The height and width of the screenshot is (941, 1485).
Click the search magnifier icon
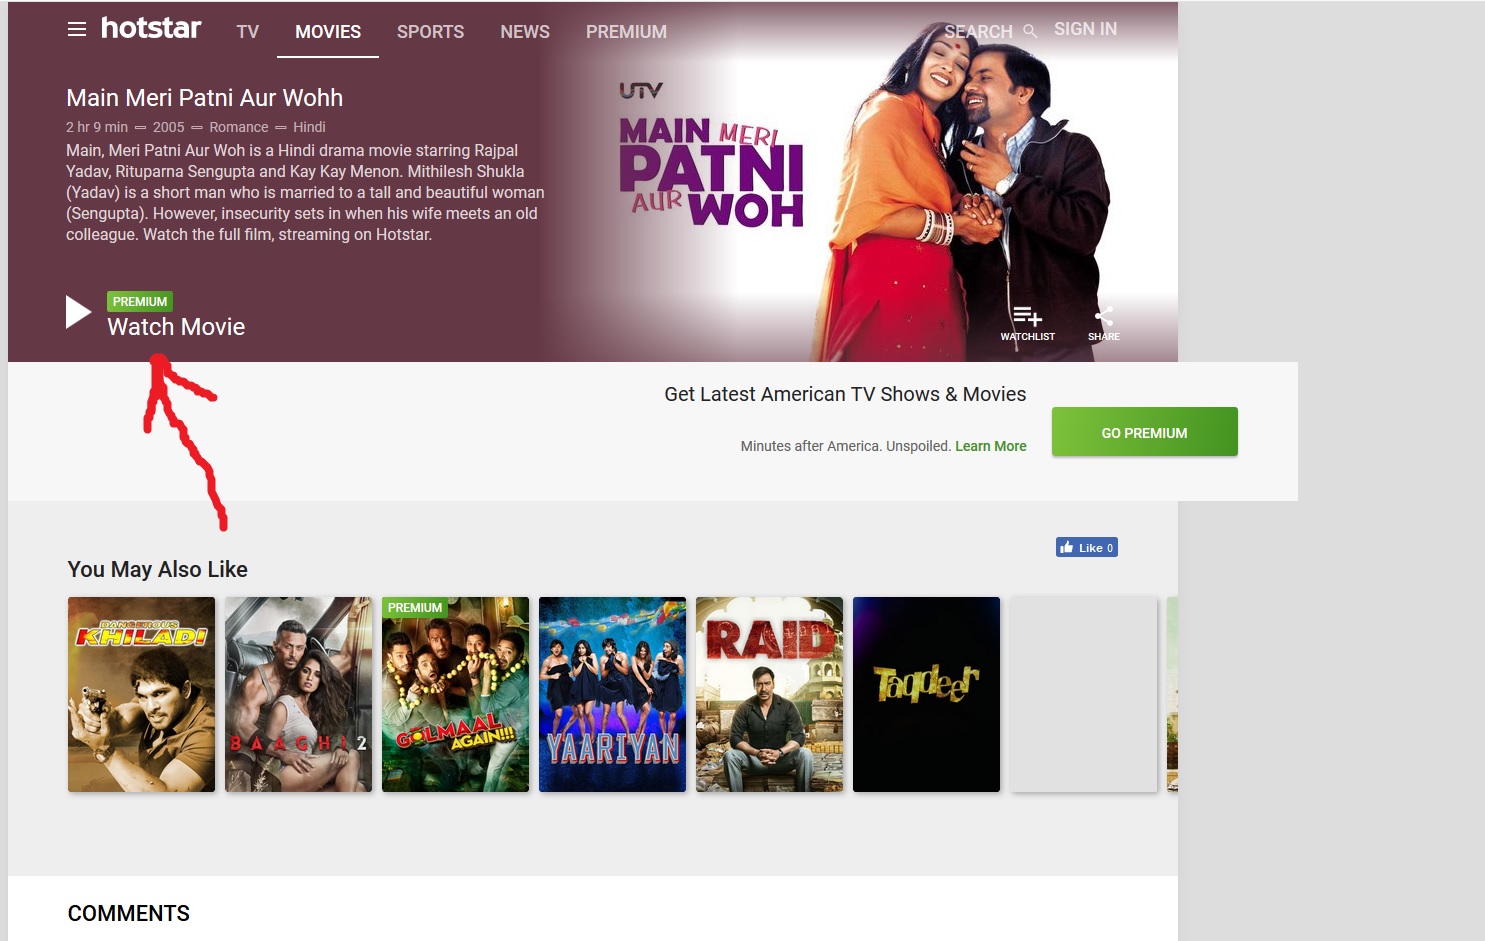[x=1030, y=31]
